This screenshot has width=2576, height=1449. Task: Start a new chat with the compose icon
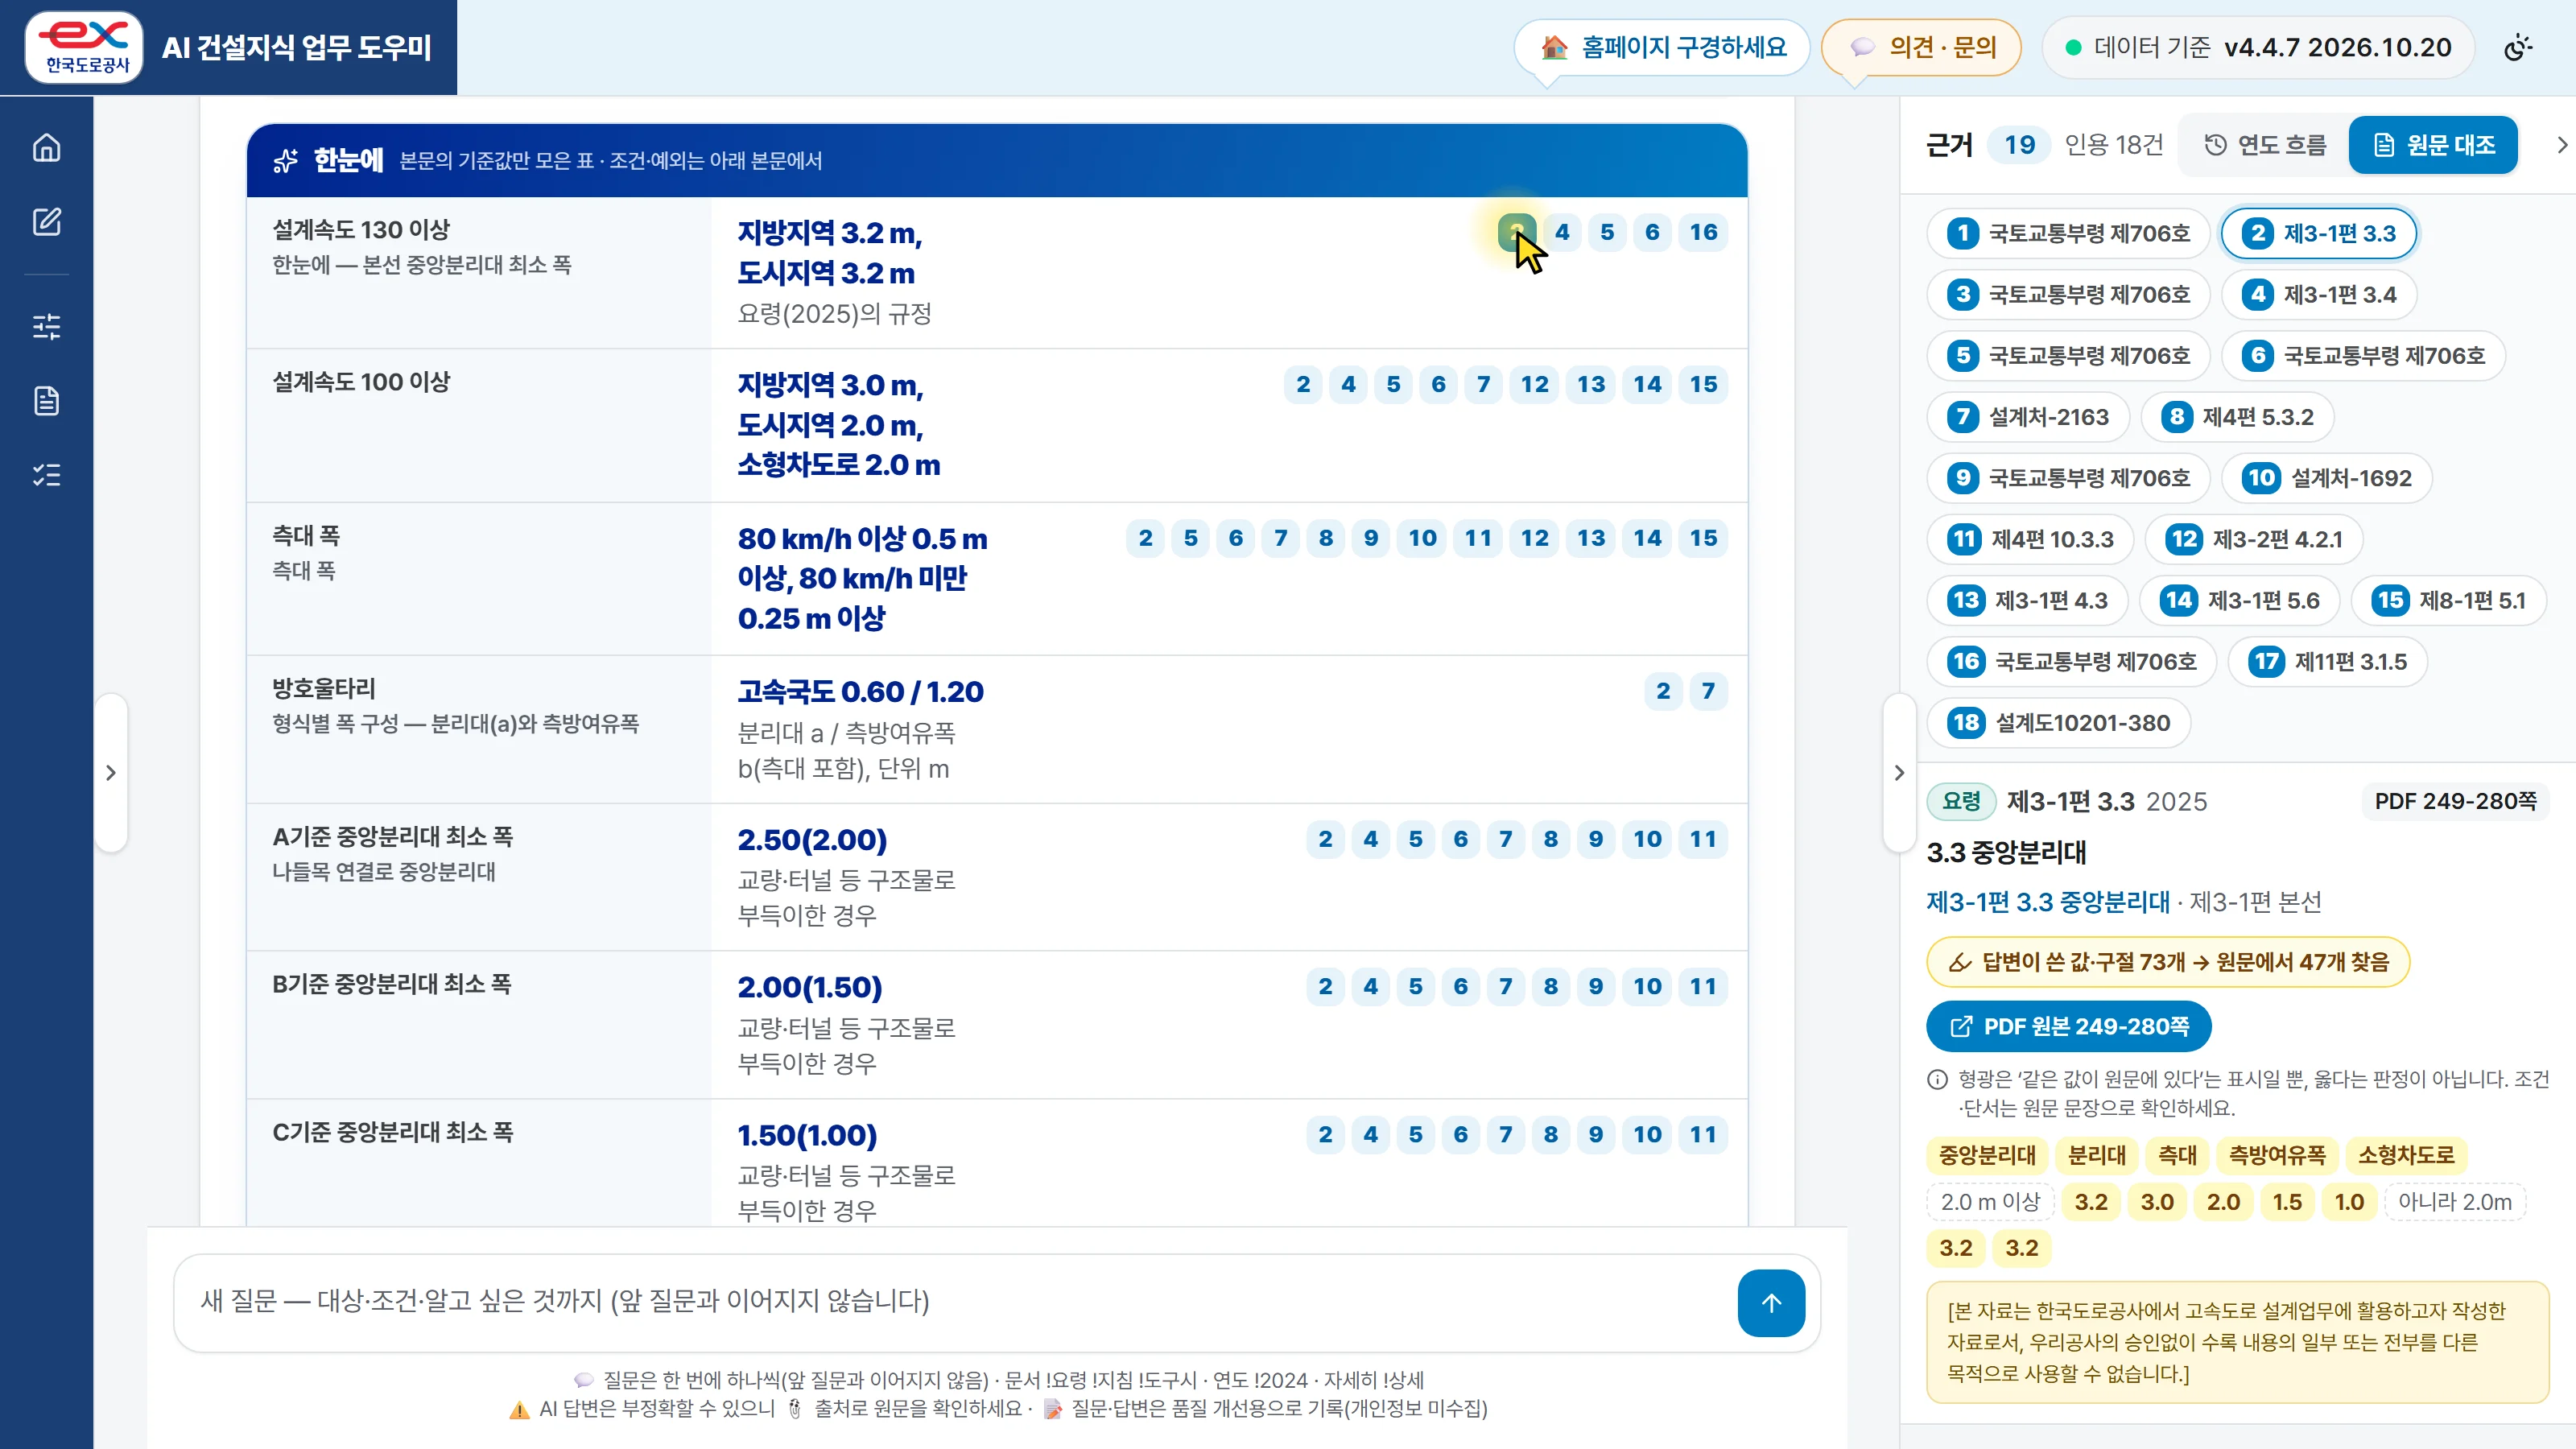tap(46, 221)
